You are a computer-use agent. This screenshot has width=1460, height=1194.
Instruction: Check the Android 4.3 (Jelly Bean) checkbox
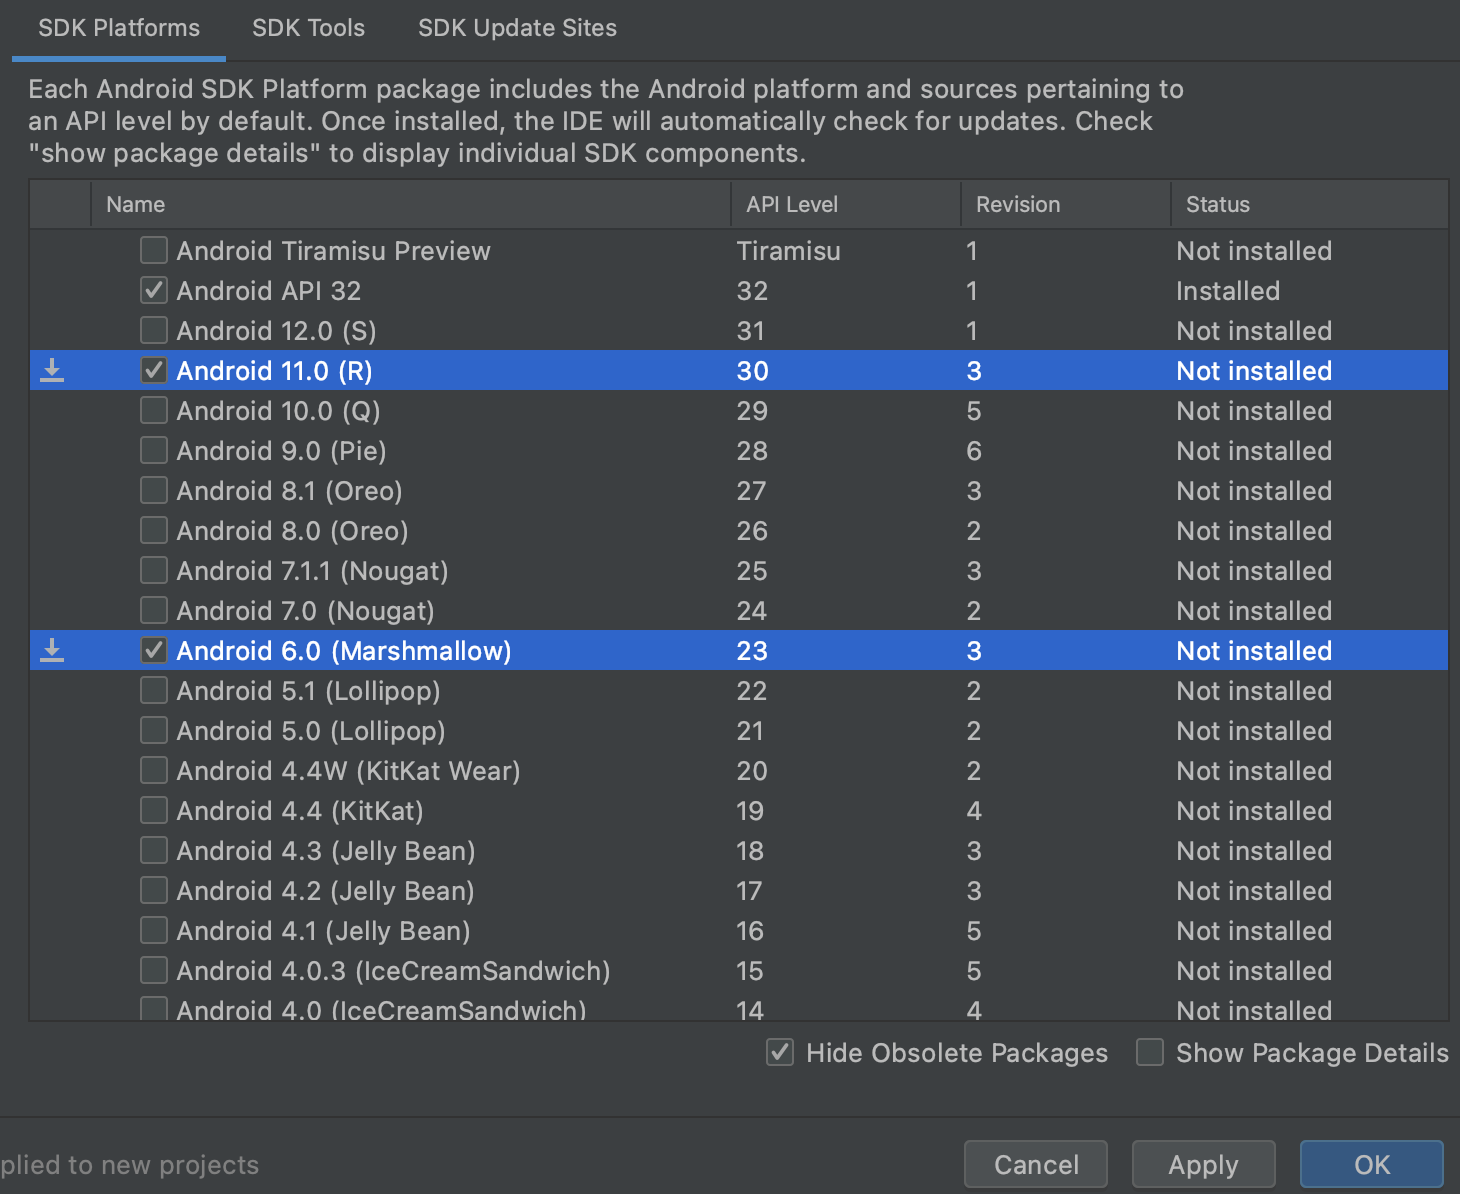(x=154, y=850)
